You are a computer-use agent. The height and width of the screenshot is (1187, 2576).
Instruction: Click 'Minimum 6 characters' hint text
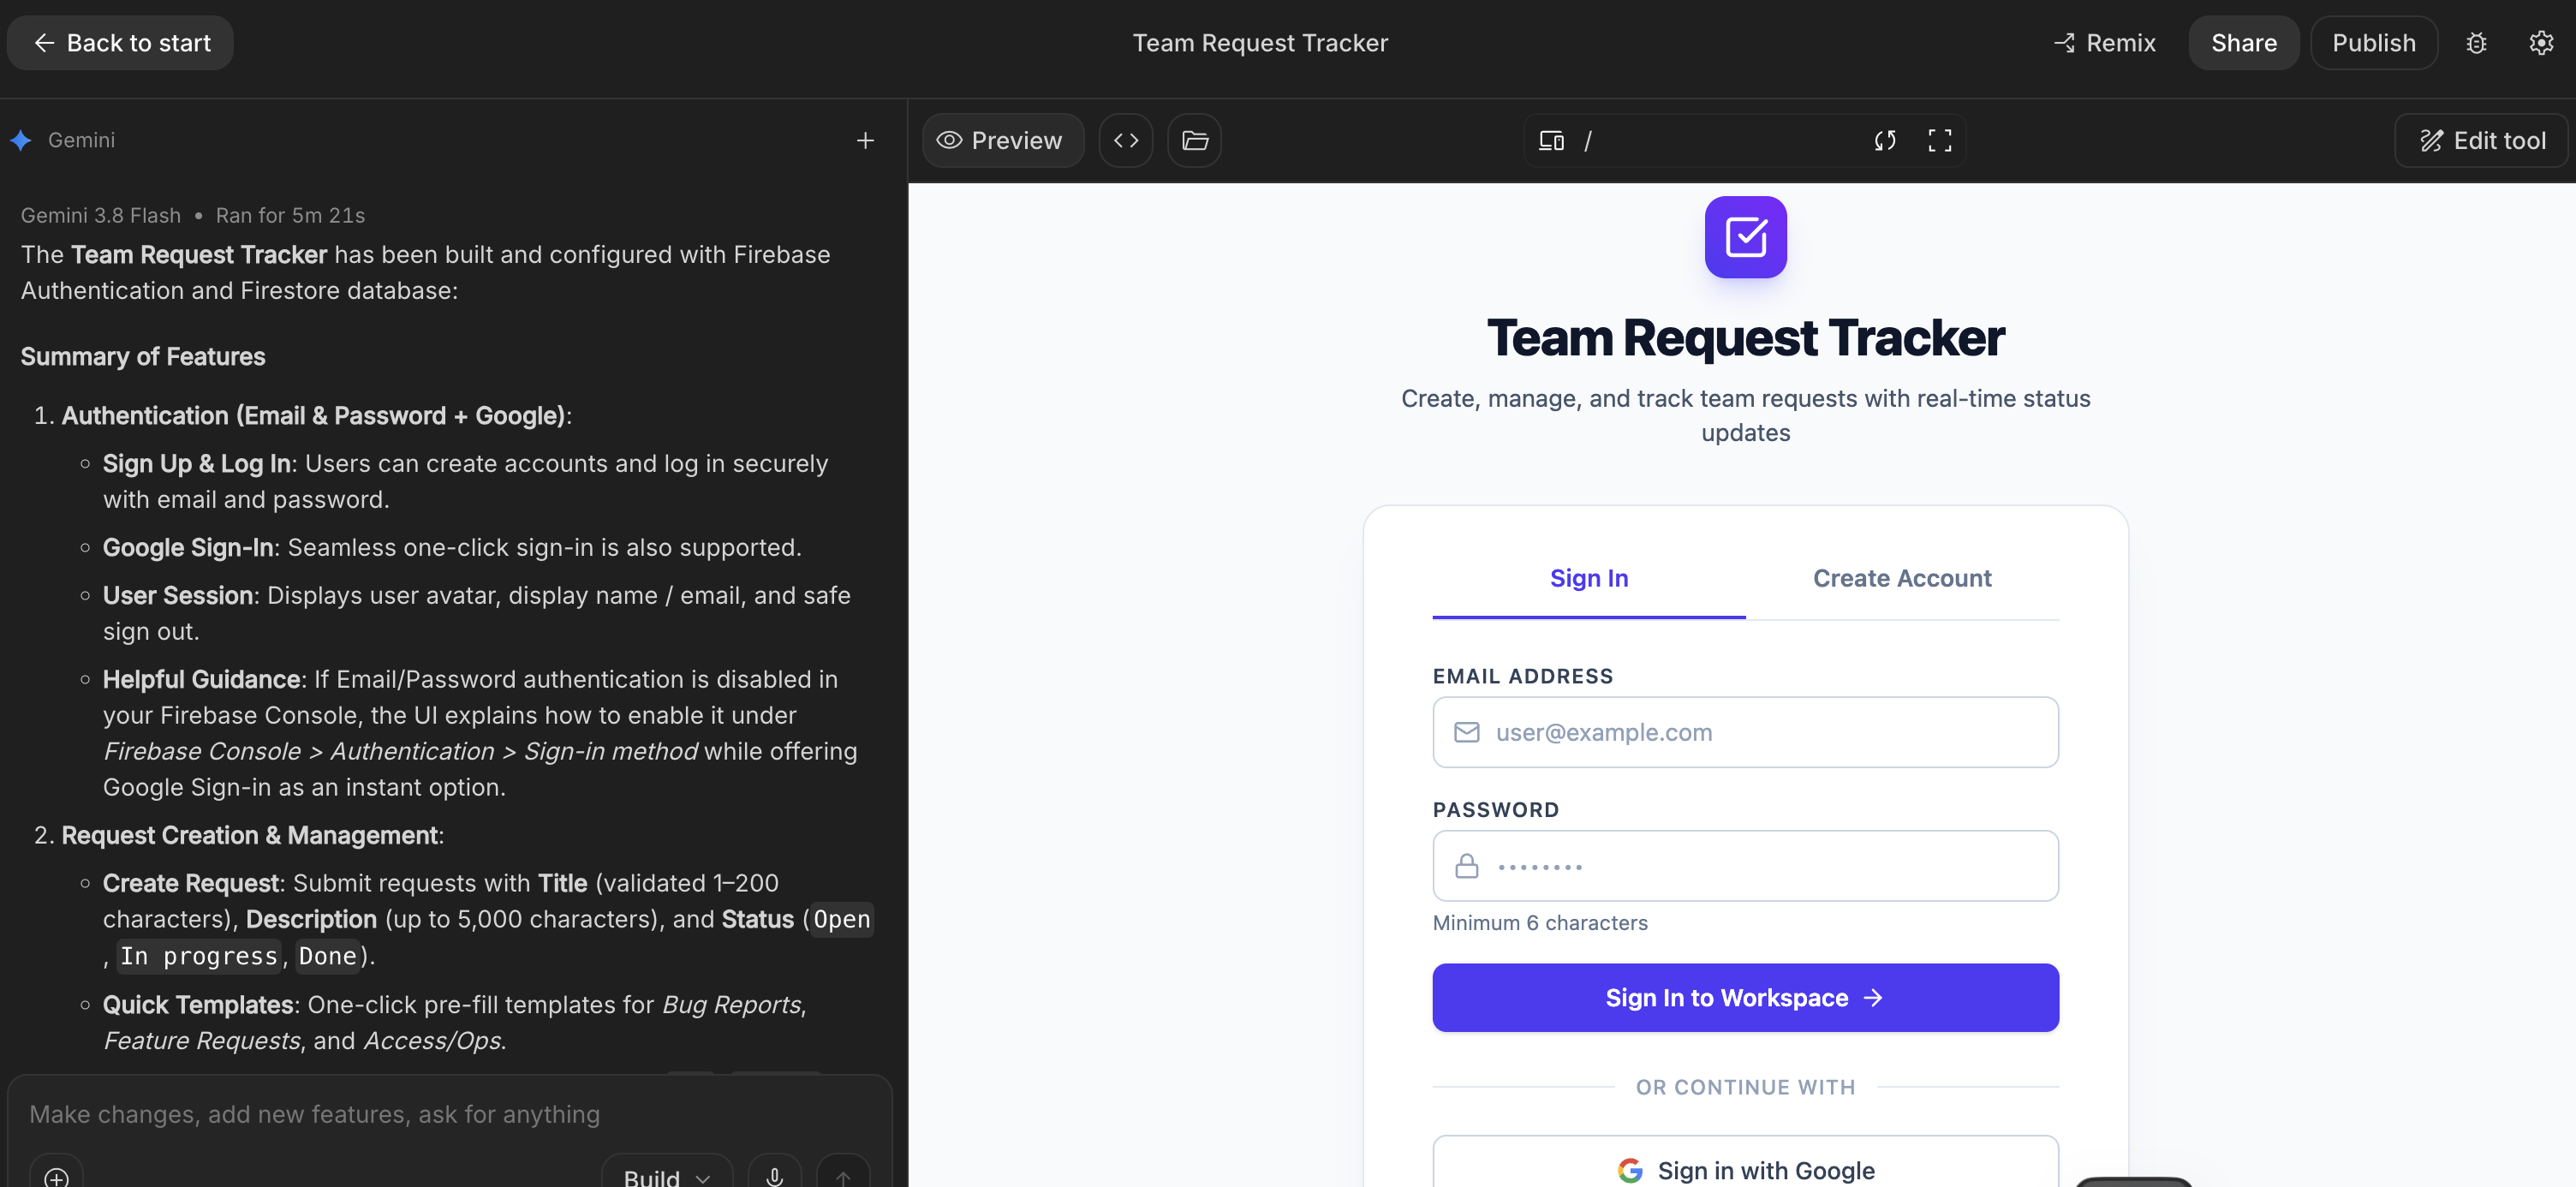[1540, 923]
